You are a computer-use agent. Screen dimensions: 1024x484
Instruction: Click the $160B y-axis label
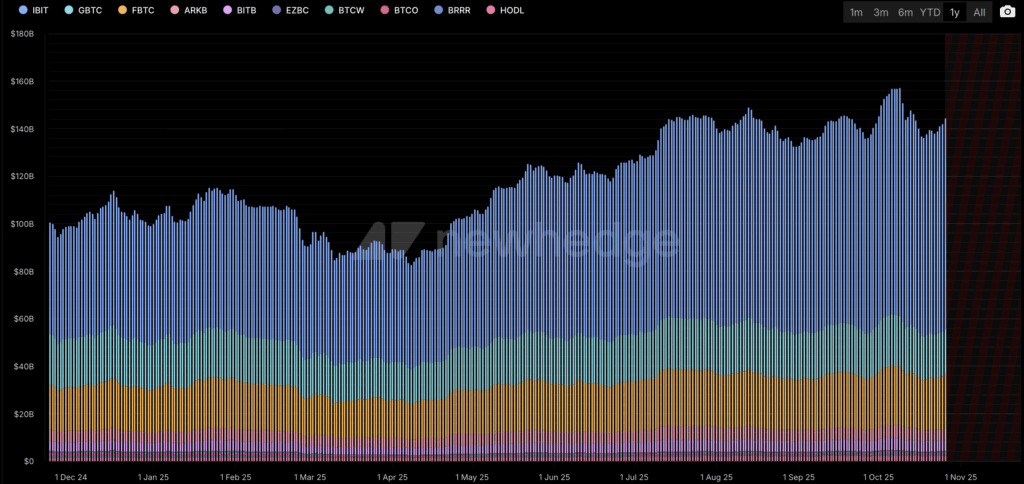point(22,82)
